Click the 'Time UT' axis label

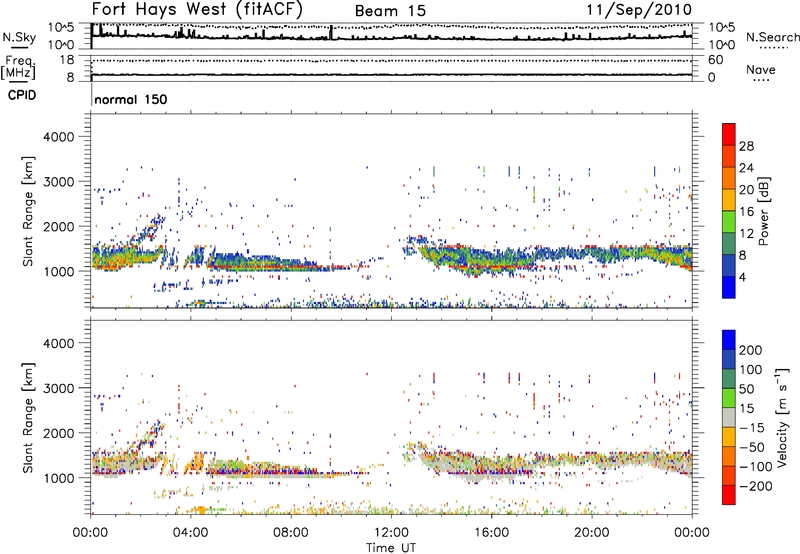391,547
